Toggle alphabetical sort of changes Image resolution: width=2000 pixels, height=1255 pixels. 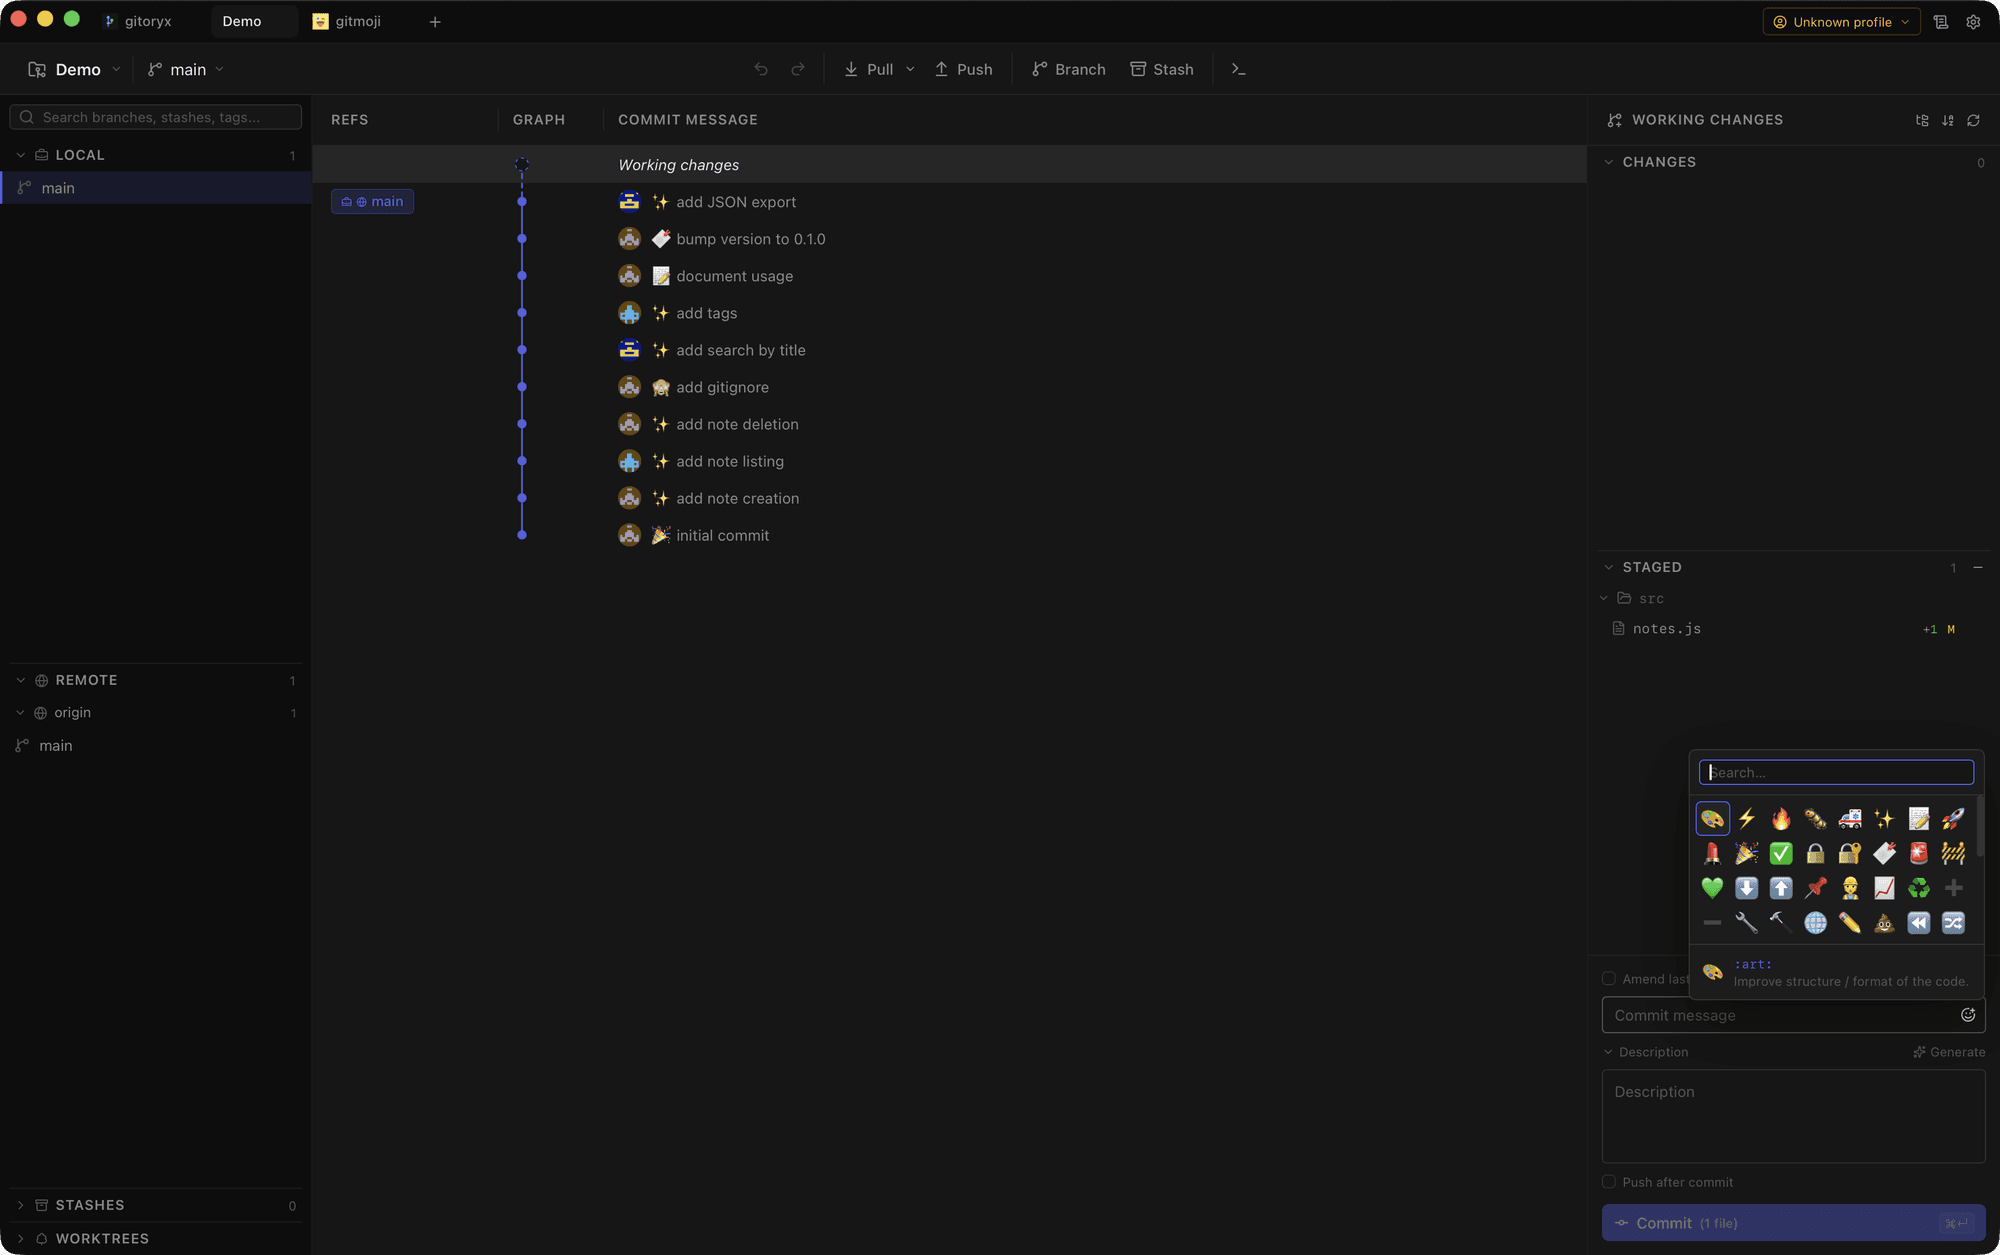tap(1948, 120)
